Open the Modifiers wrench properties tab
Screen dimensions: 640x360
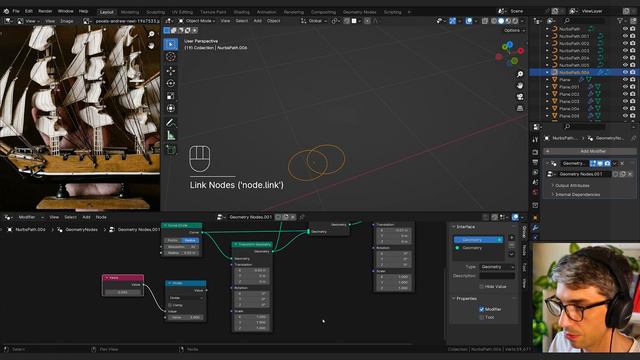535,227
